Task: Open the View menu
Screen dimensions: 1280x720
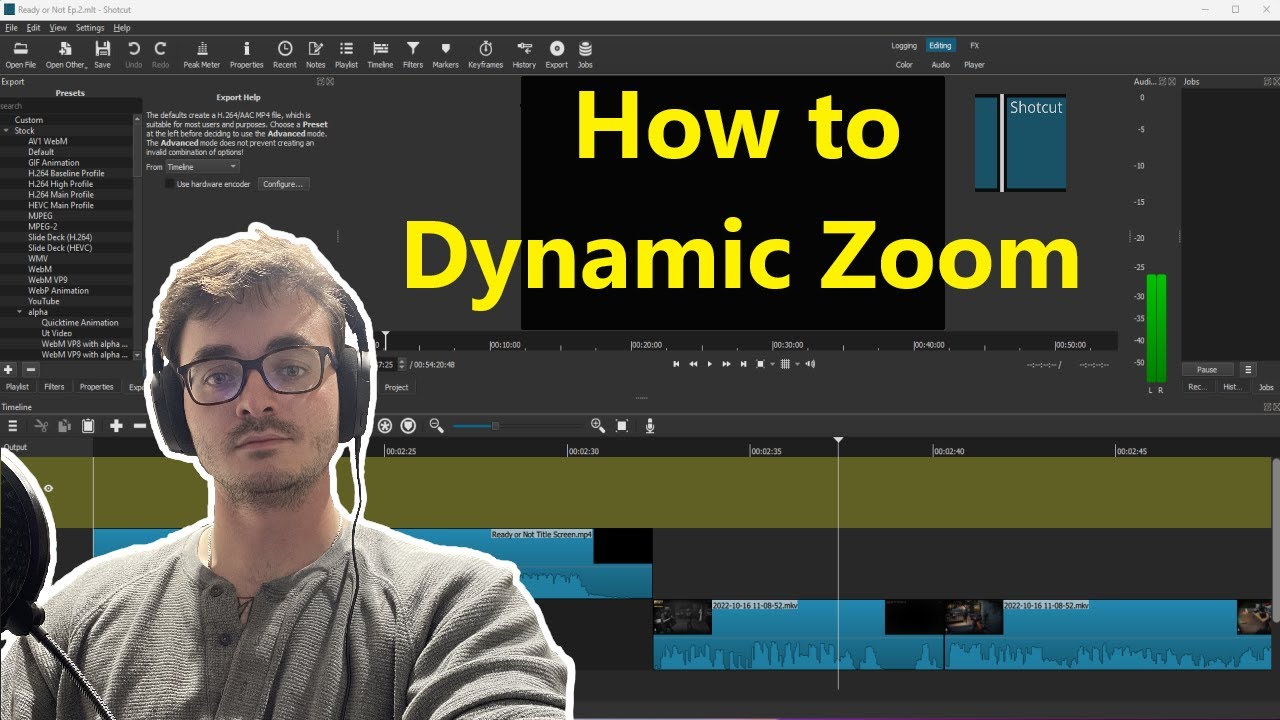Action: pyautogui.click(x=58, y=28)
